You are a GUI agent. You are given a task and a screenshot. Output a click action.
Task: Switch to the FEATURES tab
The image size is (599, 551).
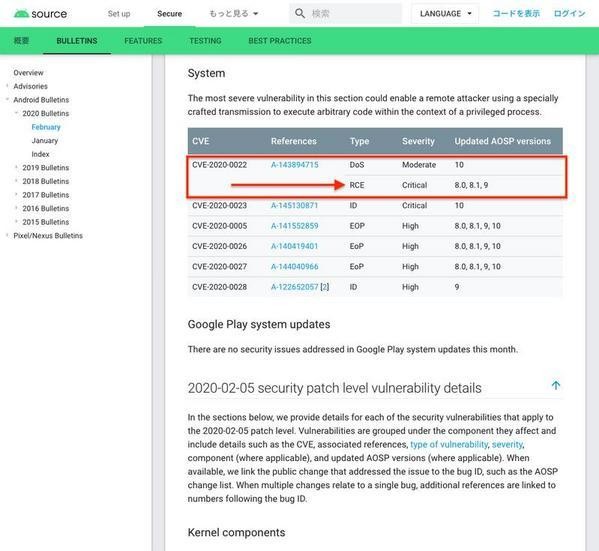coord(143,41)
